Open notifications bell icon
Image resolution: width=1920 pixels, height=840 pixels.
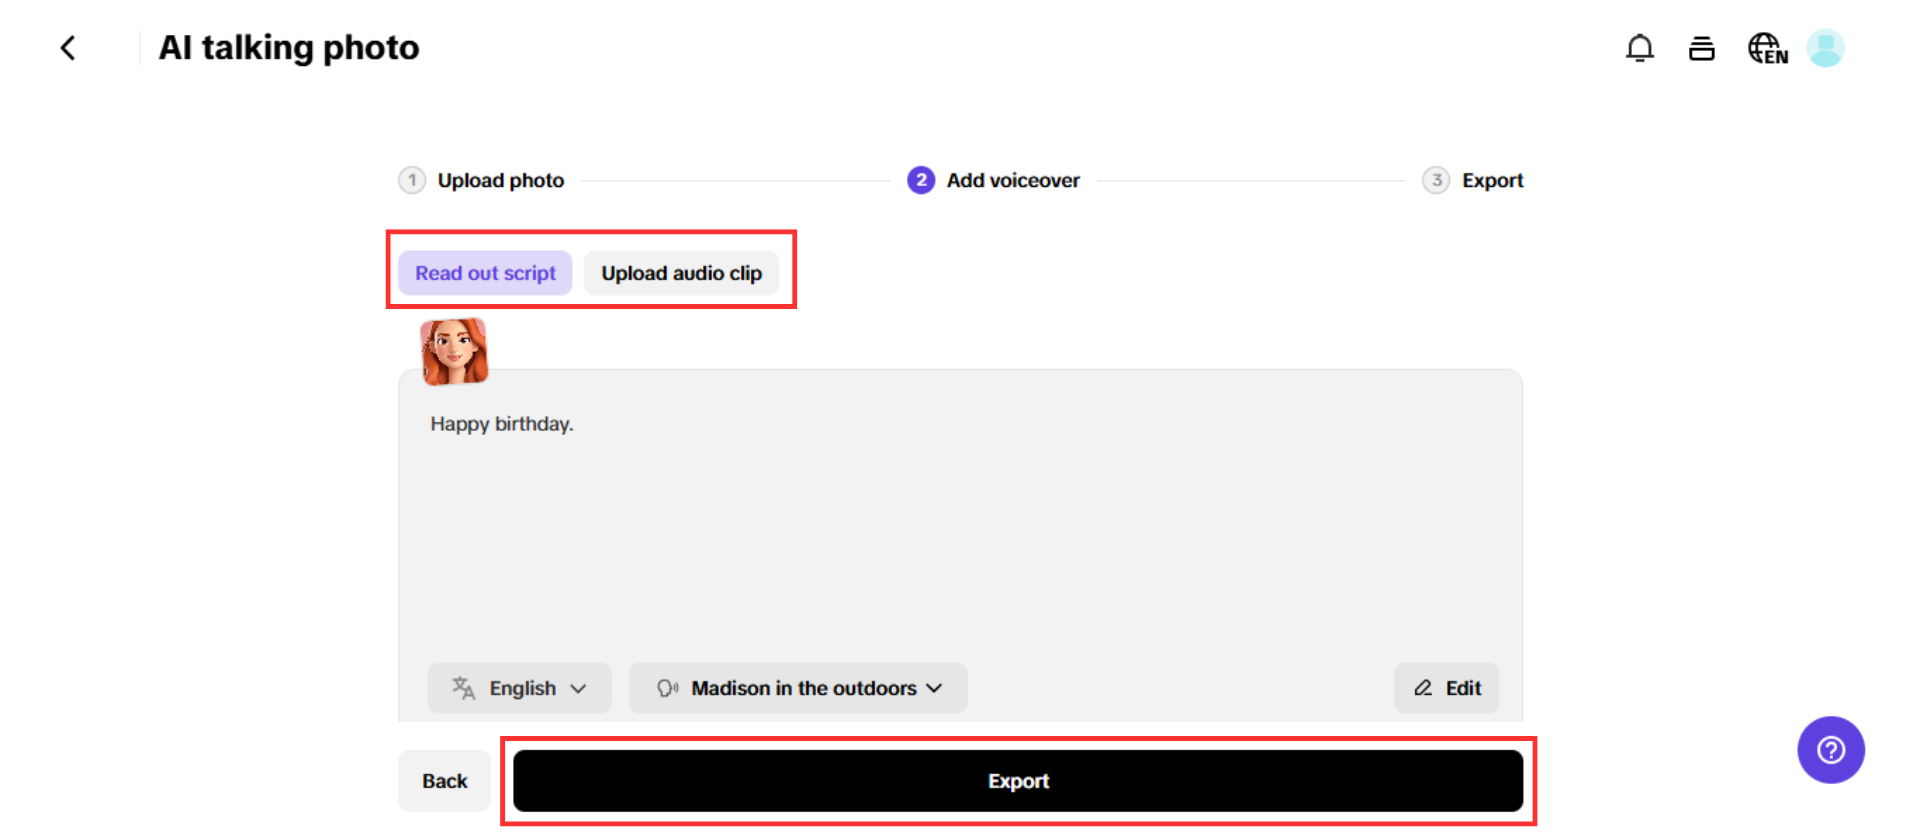click(x=1639, y=48)
